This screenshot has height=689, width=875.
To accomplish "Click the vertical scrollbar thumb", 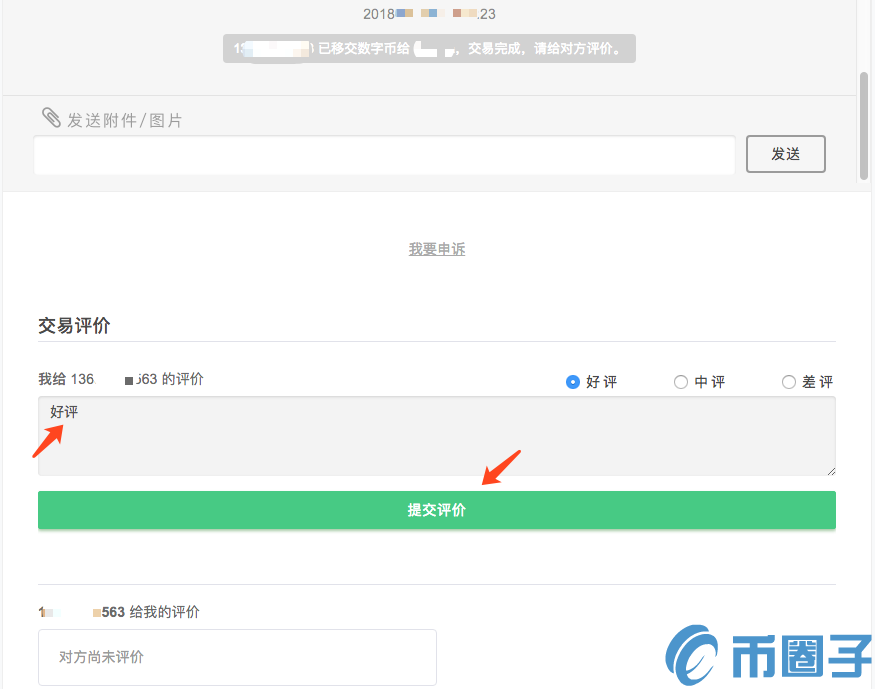I will [x=864, y=126].
